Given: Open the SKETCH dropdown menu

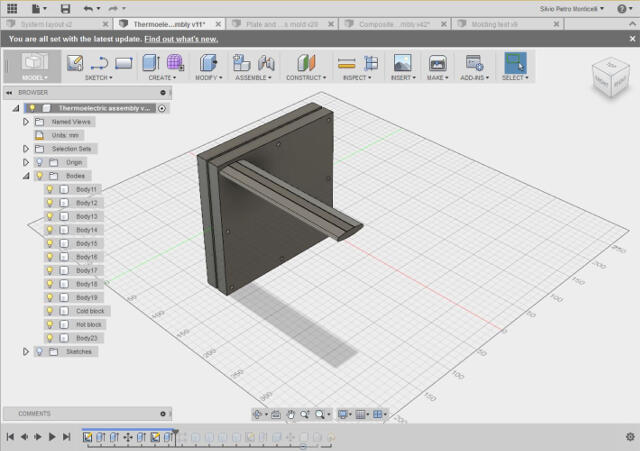Looking at the screenshot, I should pyautogui.click(x=98, y=78).
